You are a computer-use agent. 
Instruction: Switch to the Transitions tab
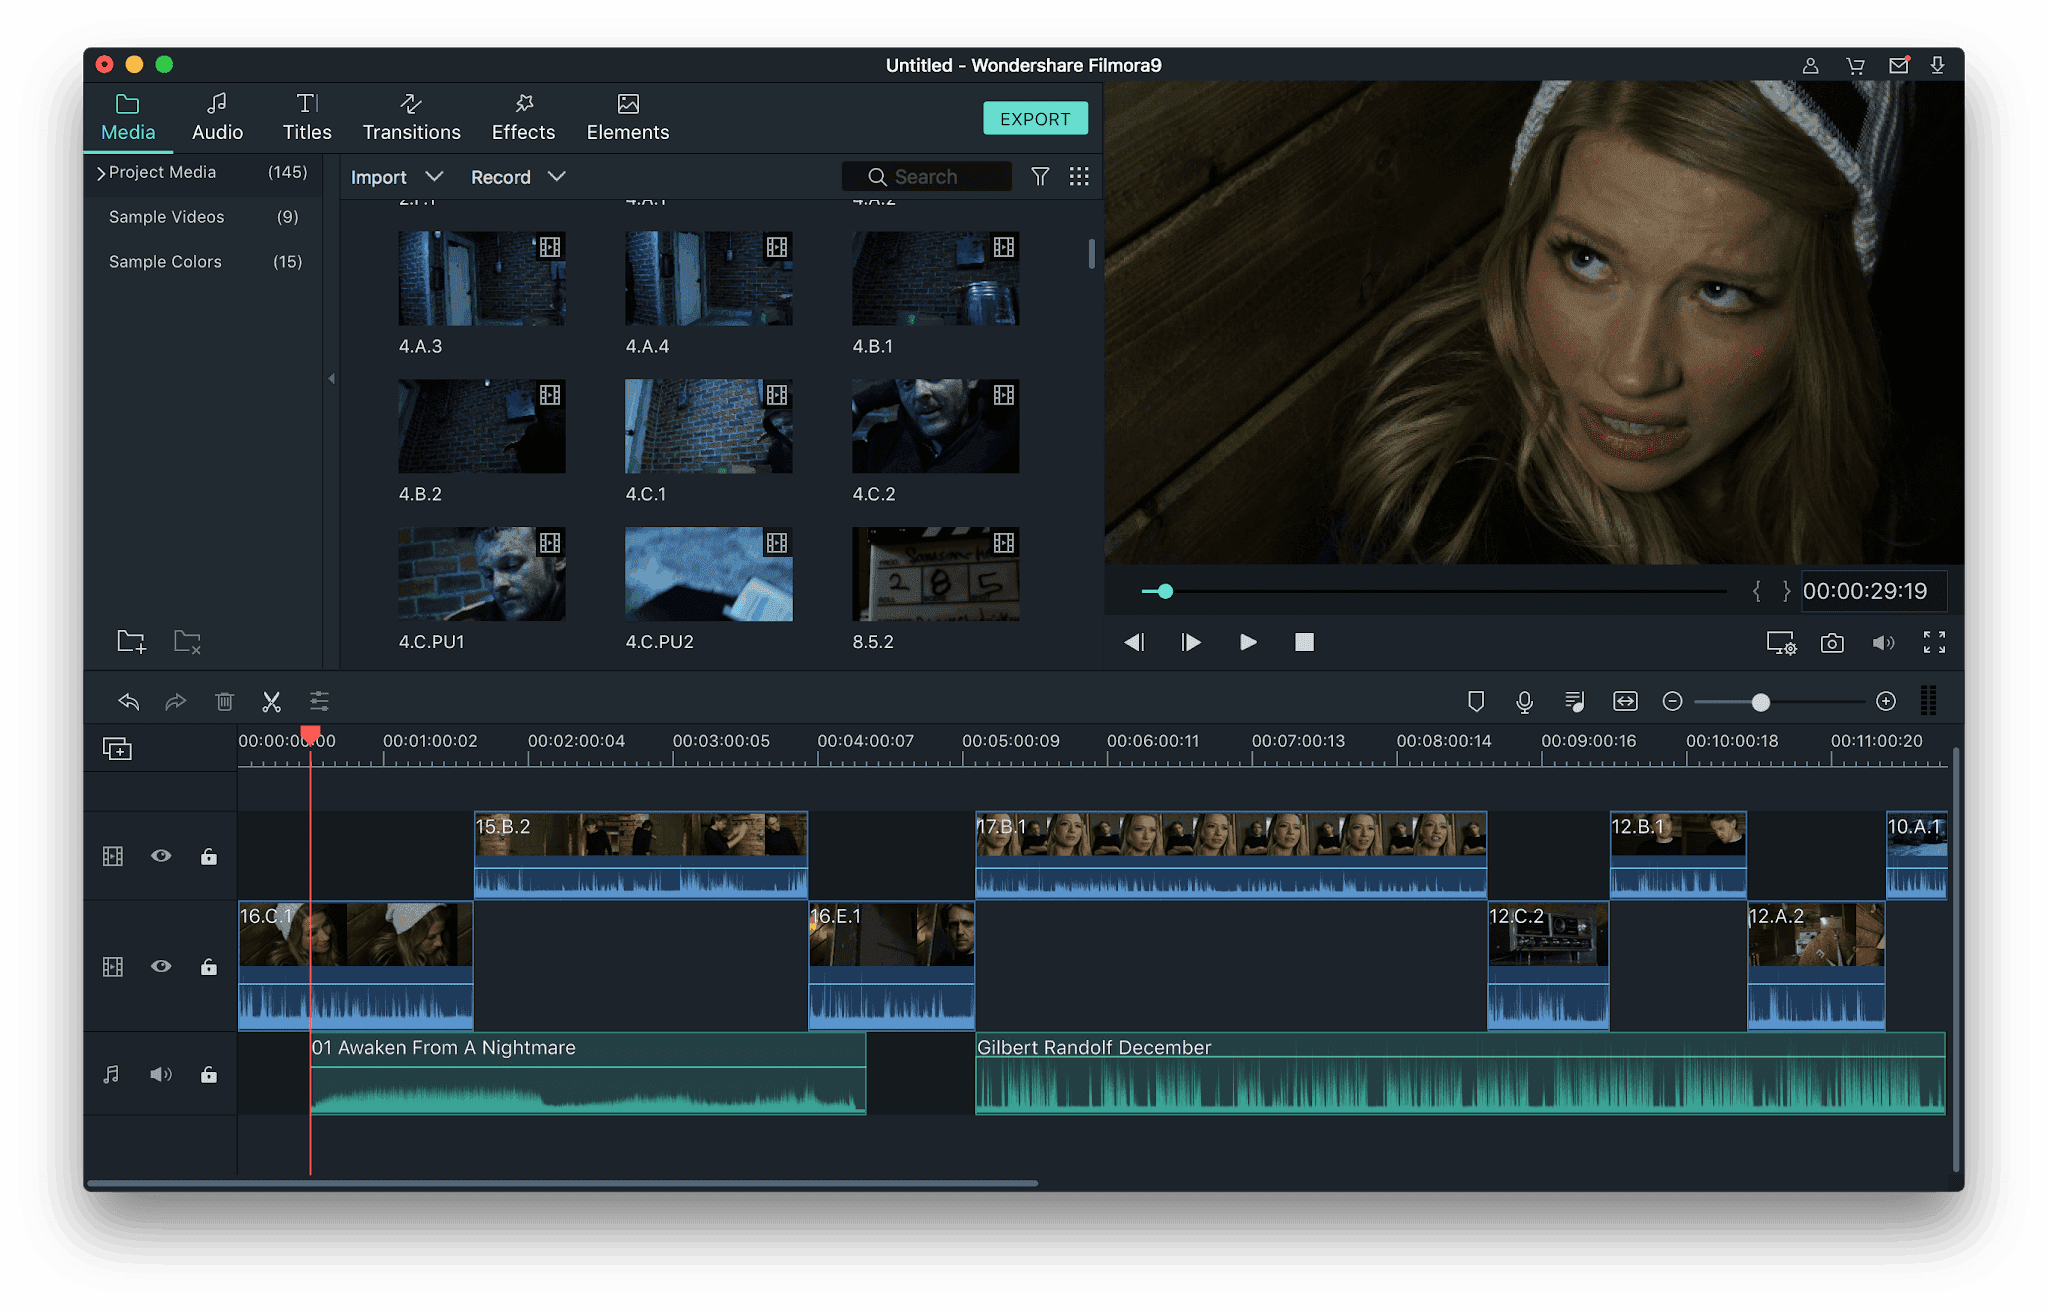pyautogui.click(x=411, y=118)
